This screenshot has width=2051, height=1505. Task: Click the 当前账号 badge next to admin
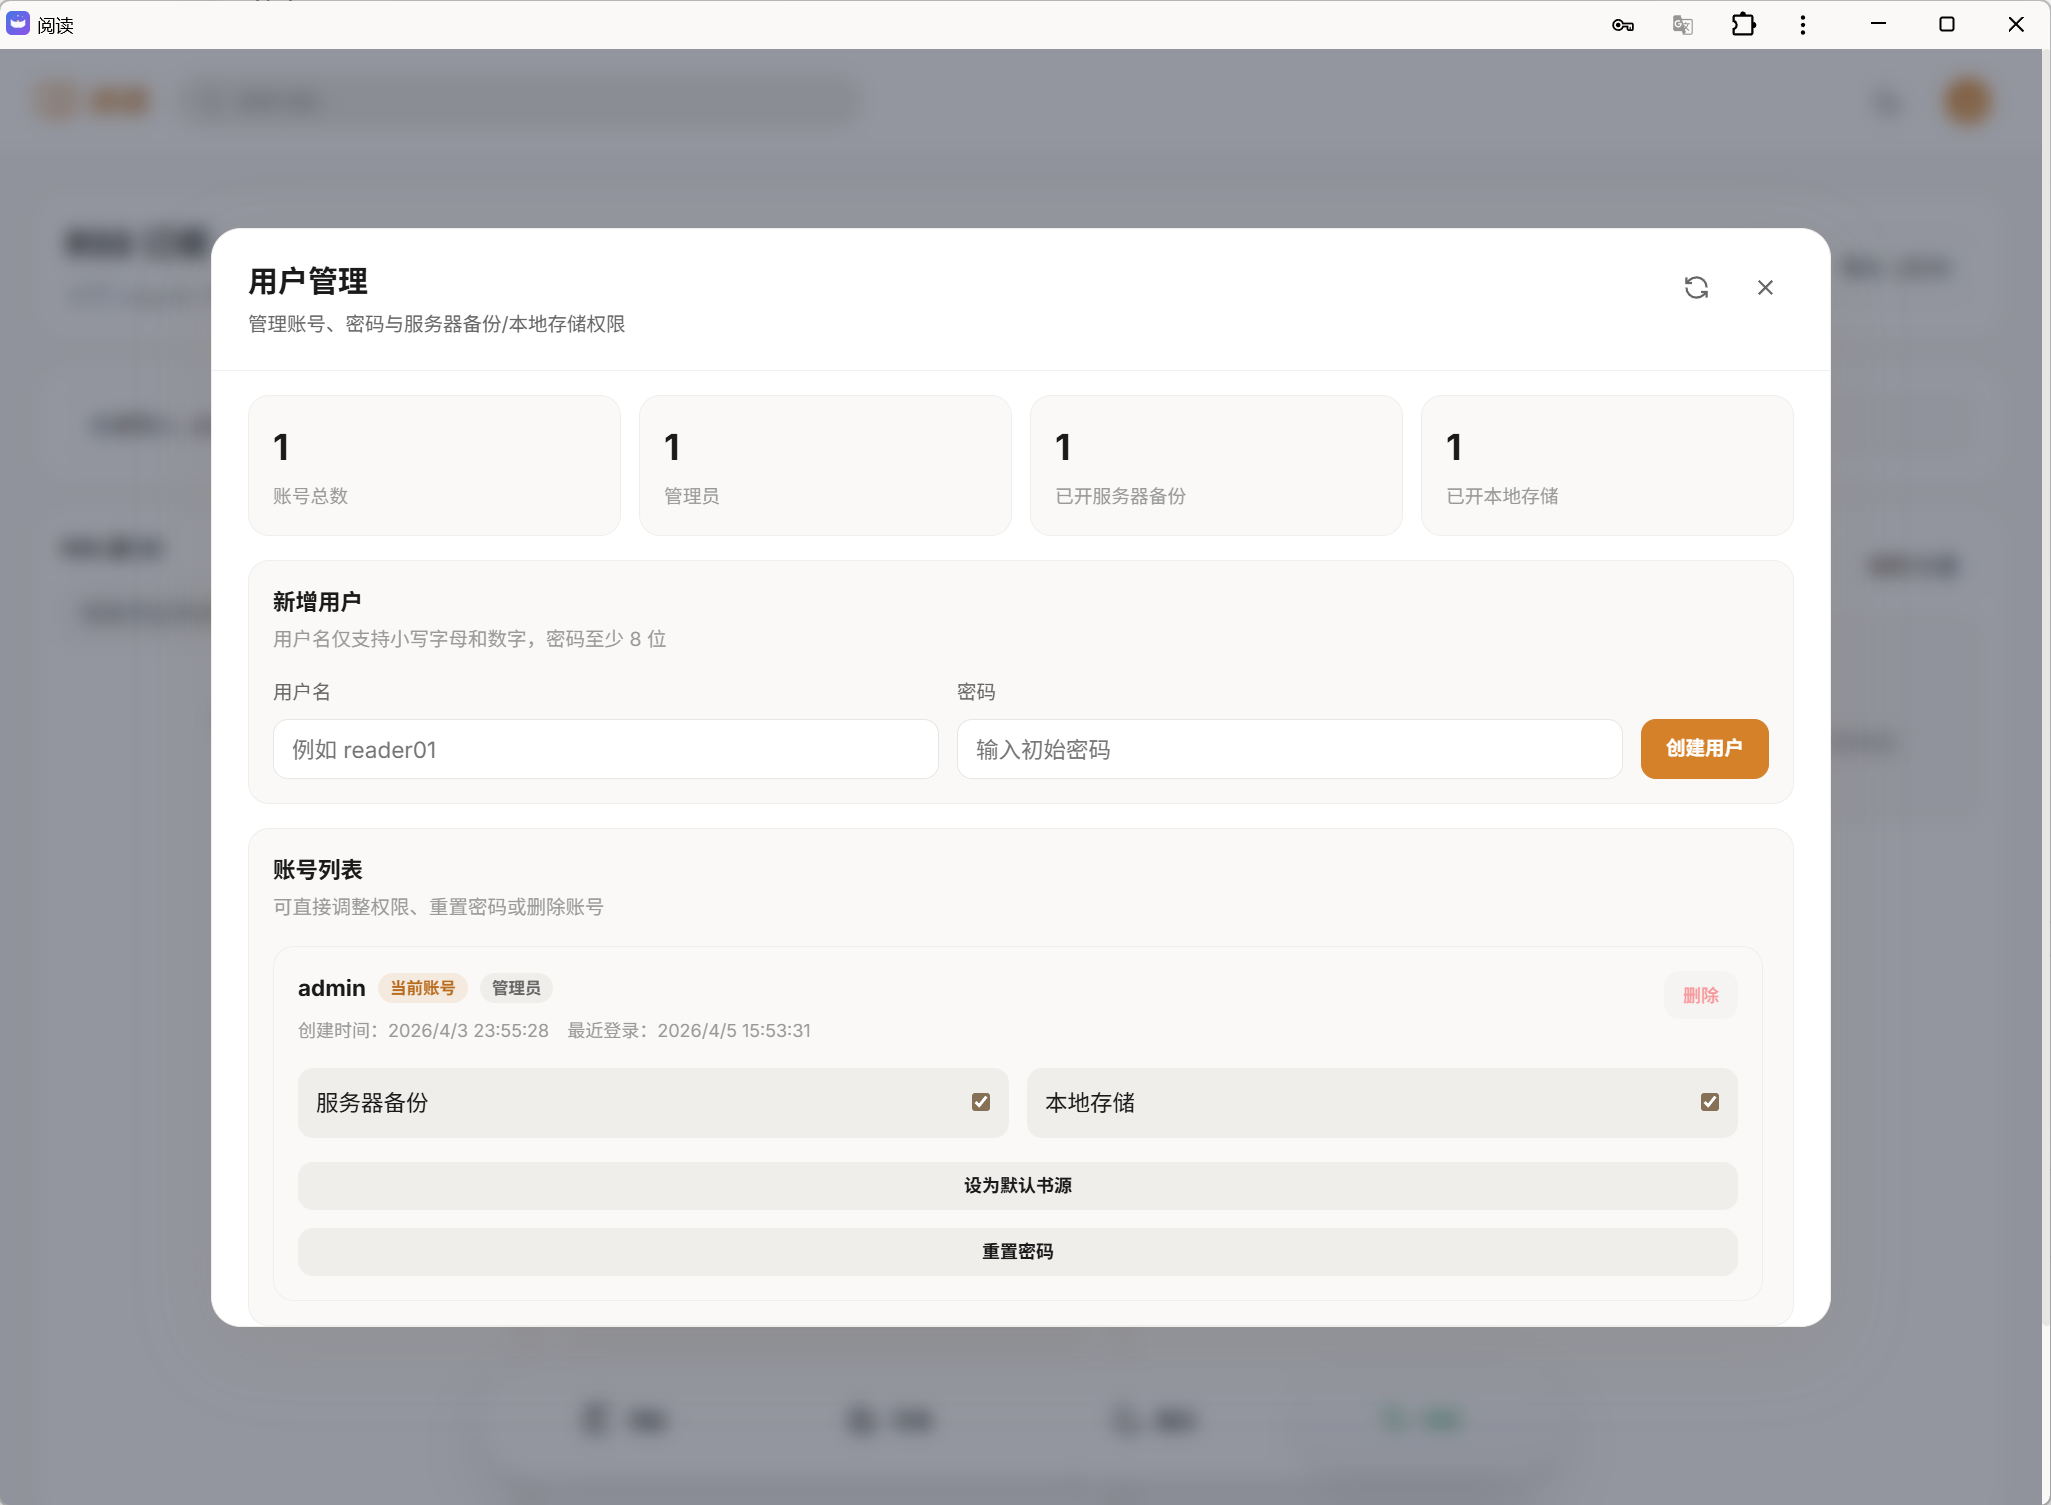click(x=422, y=988)
